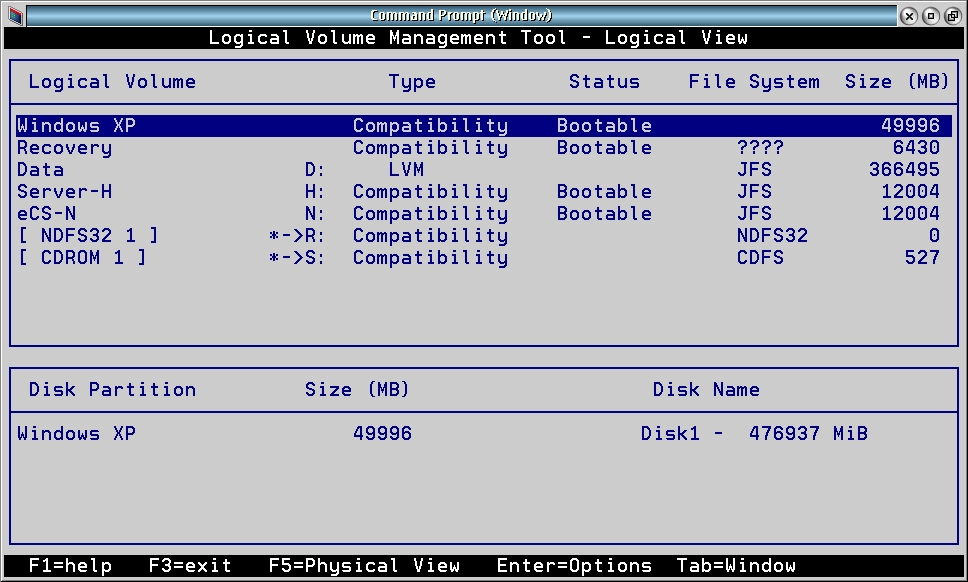Select the eCS-N logical volume

click(484, 214)
